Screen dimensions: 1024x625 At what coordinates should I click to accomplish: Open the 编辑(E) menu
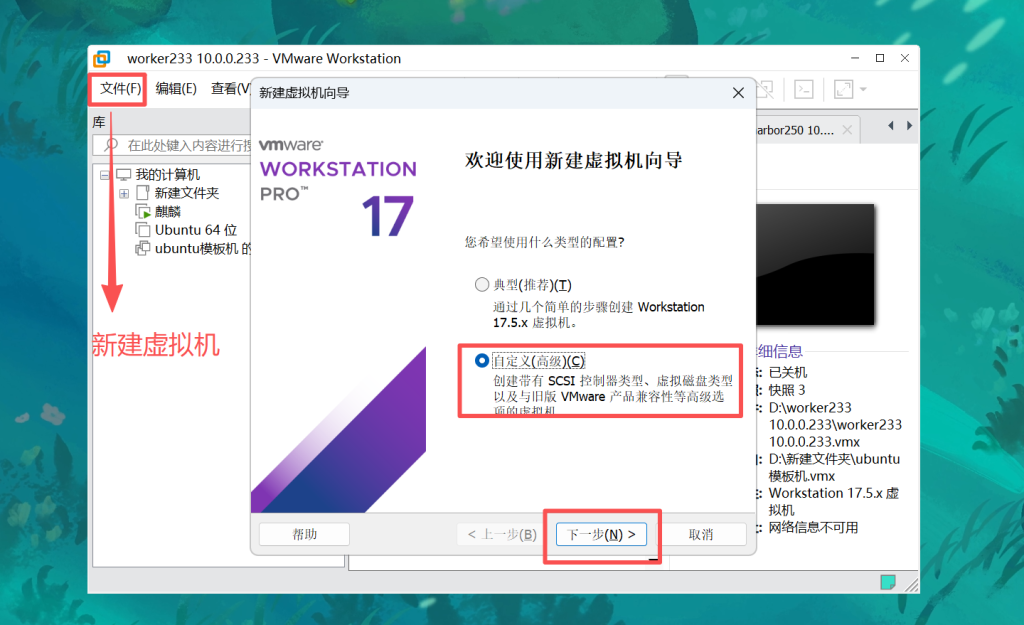[x=176, y=89]
